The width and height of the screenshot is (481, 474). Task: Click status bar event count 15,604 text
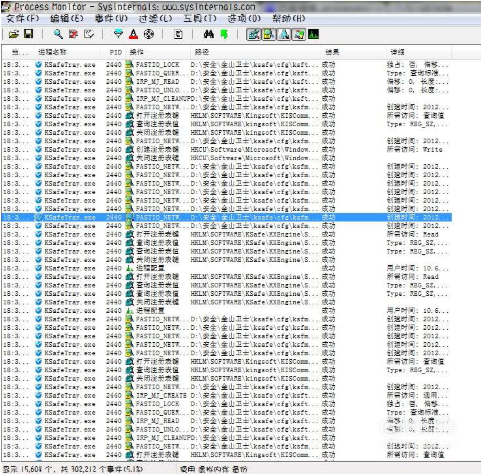[x=73, y=469]
